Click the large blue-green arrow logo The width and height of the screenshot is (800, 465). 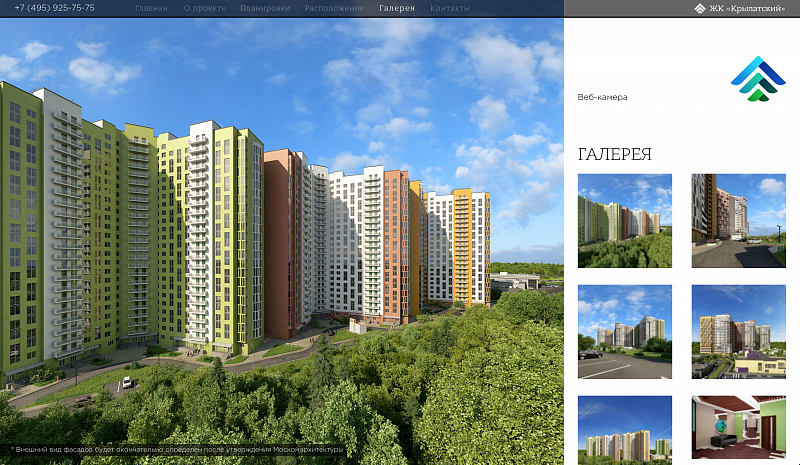coord(758,79)
